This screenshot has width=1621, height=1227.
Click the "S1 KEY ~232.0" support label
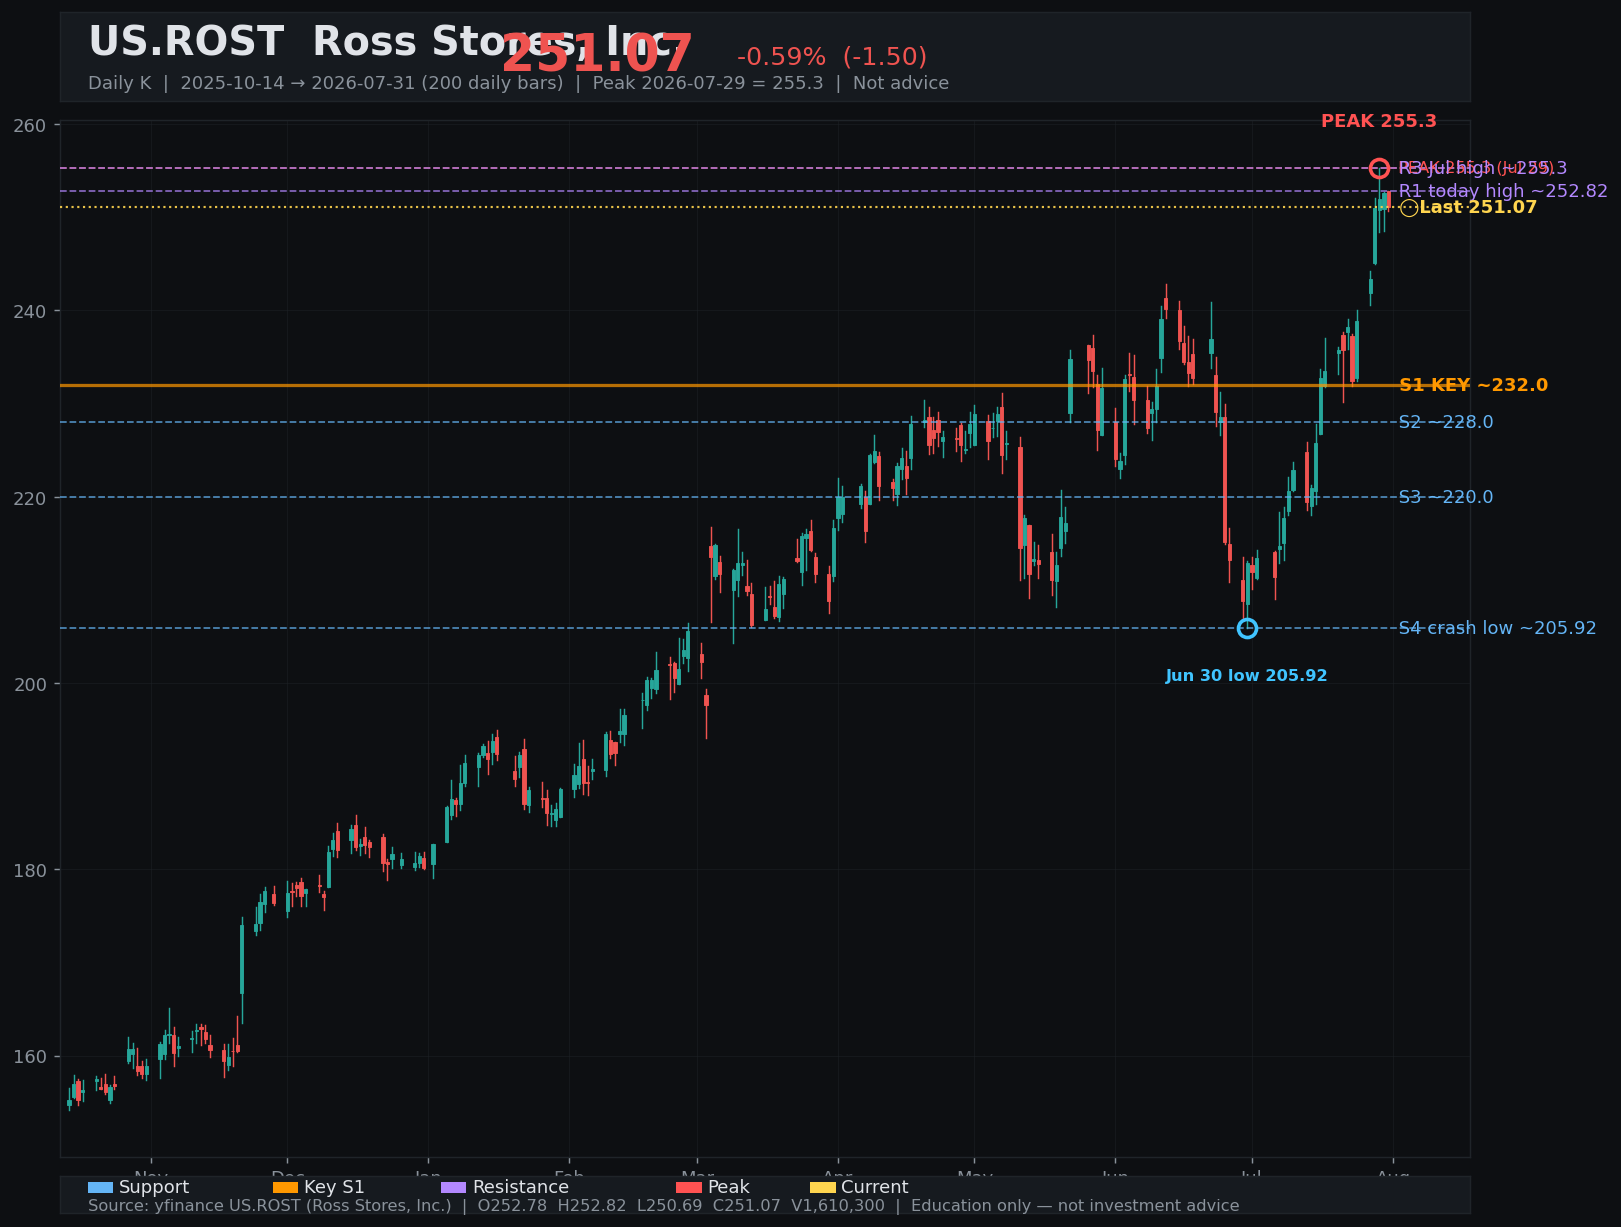pyautogui.click(x=1473, y=385)
